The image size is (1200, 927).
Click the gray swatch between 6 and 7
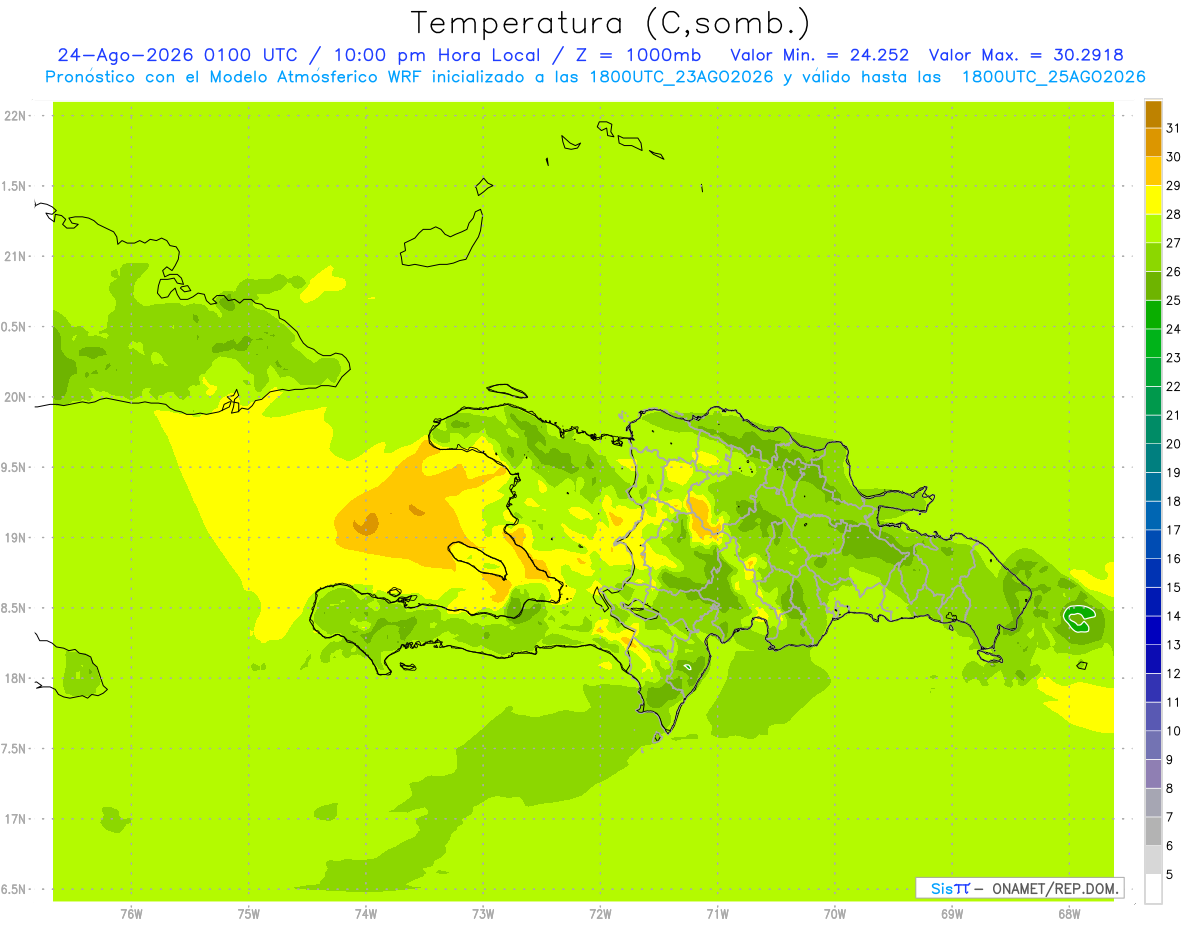(1153, 831)
